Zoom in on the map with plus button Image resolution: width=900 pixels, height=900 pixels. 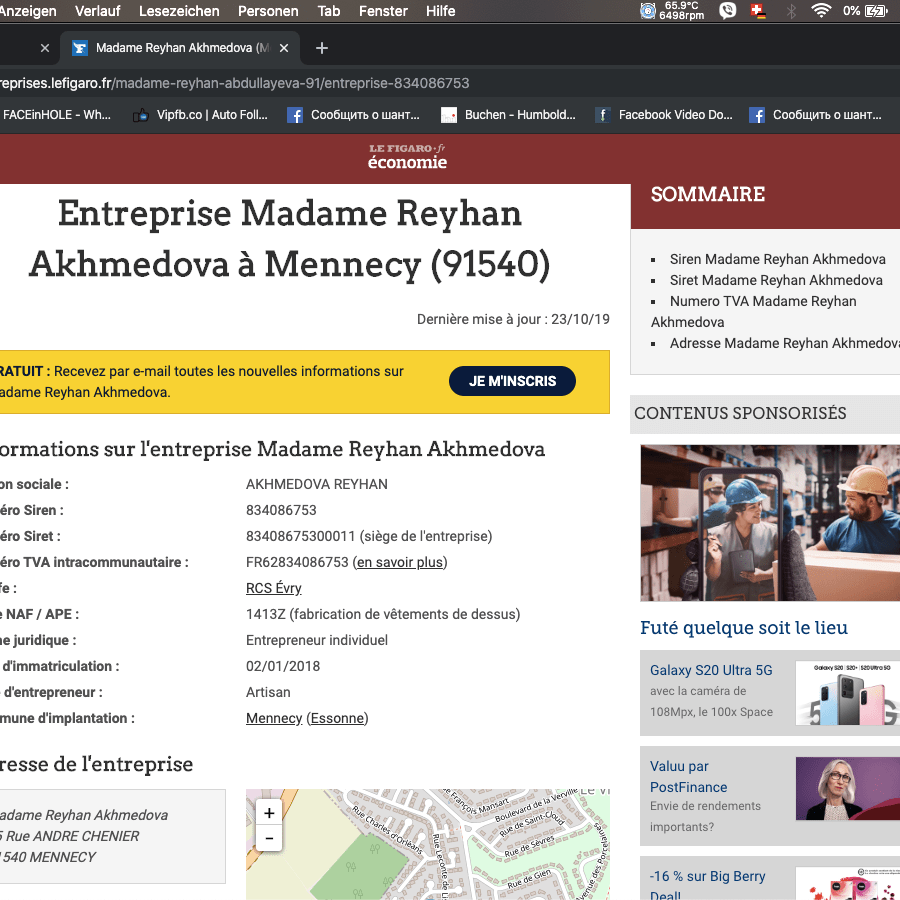pos(269,813)
